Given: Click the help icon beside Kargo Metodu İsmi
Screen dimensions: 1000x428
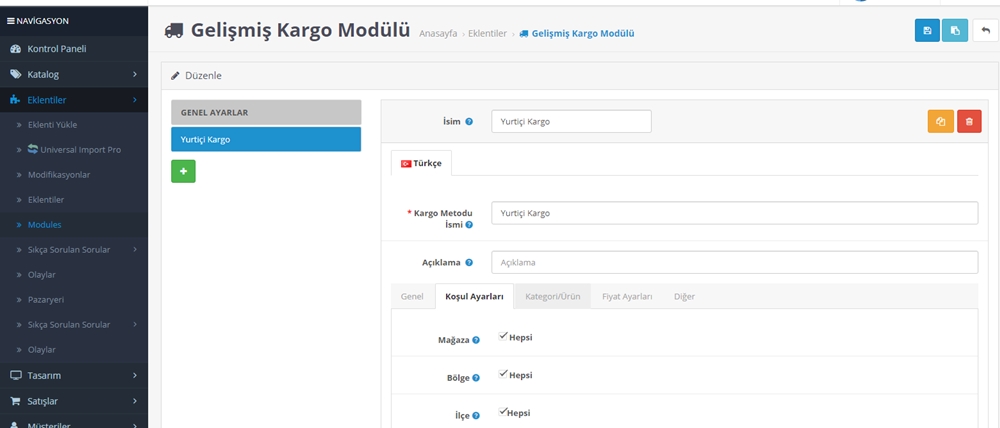Looking at the screenshot, I should [x=469, y=225].
